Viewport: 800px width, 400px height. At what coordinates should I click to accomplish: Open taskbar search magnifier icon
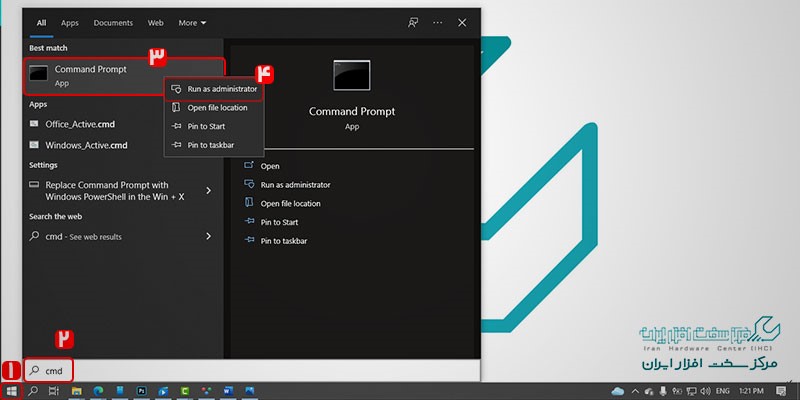point(33,391)
